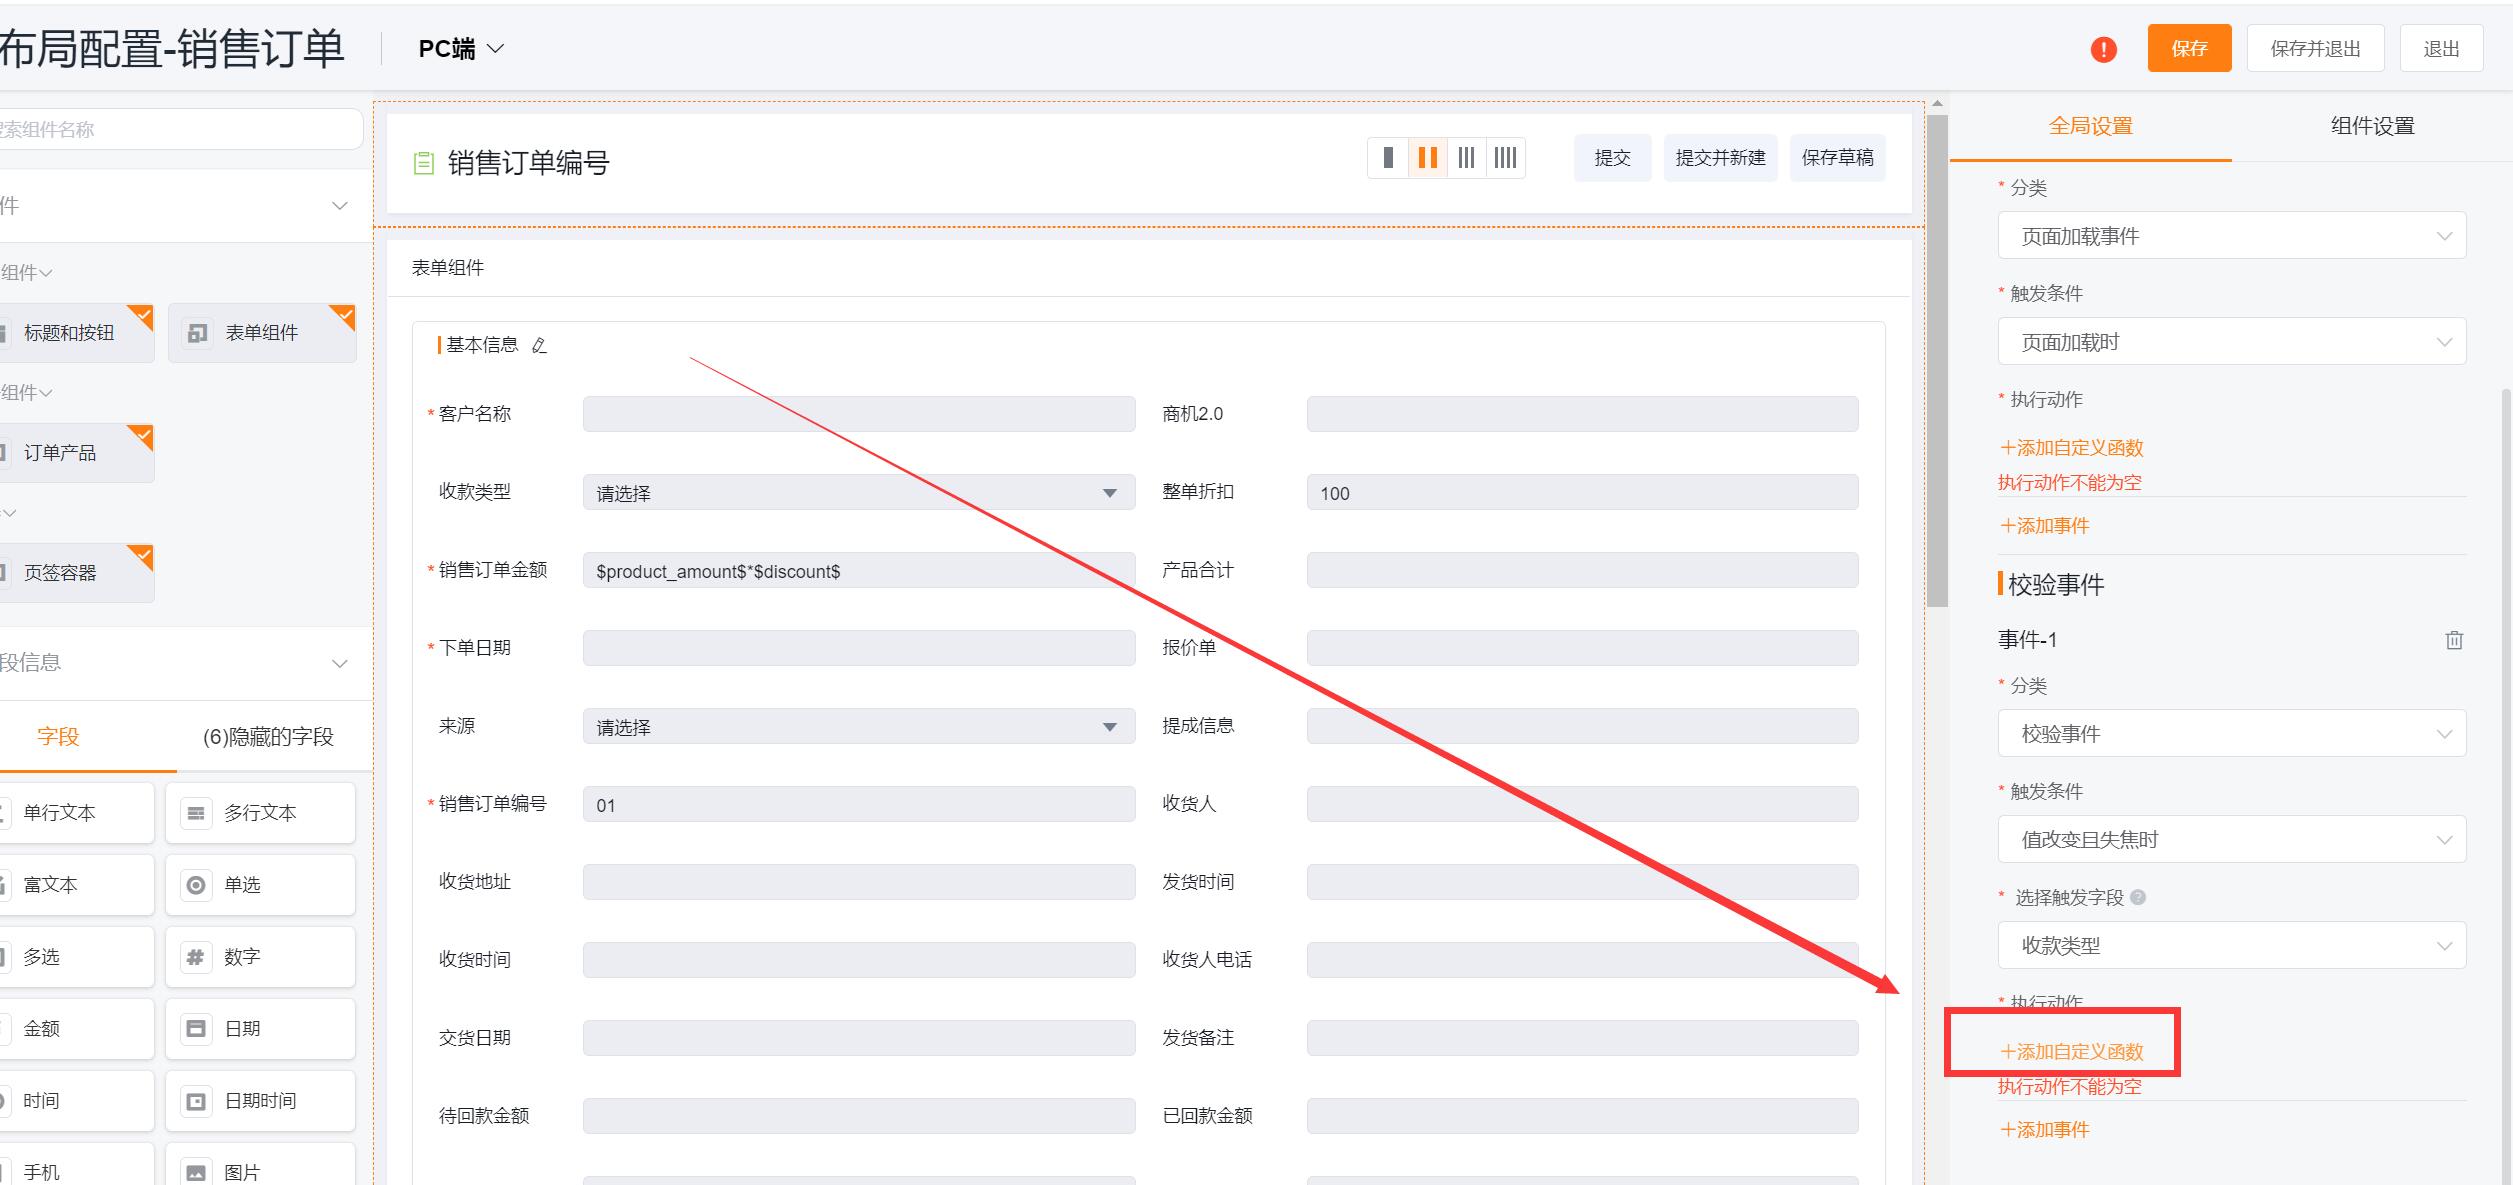Open the 收款类型 trigger field dropdown
2513x1185 pixels.
pyautogui.click(x=2232, y=946)
